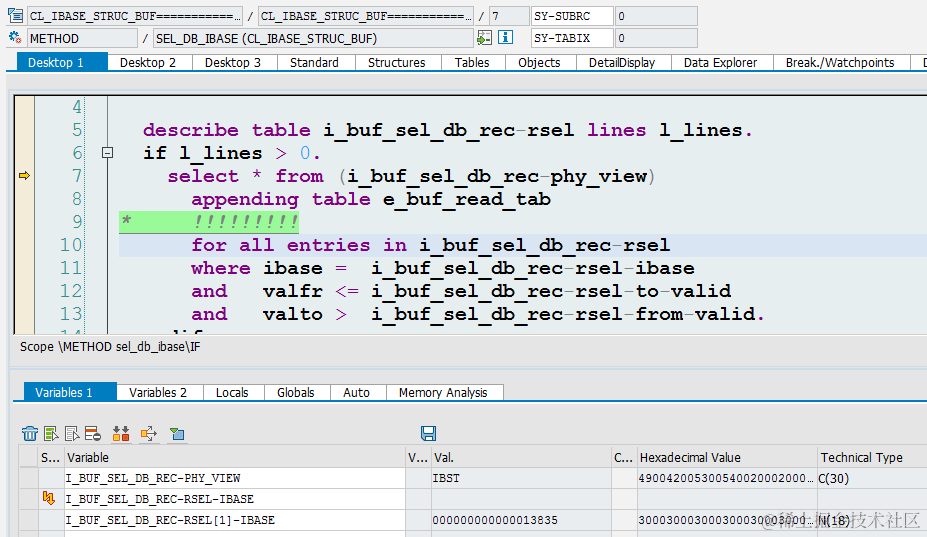Open the DetailDisplay tab
Screen dimensions: 927x537
(622, 63)
